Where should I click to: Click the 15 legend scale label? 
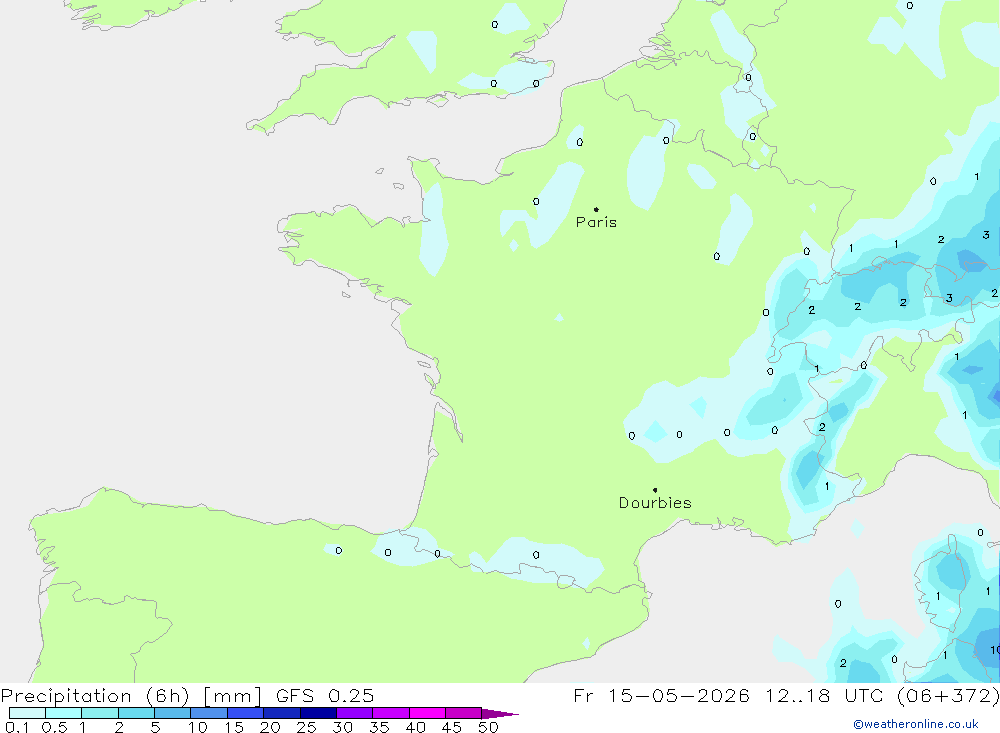coord(234,727)
